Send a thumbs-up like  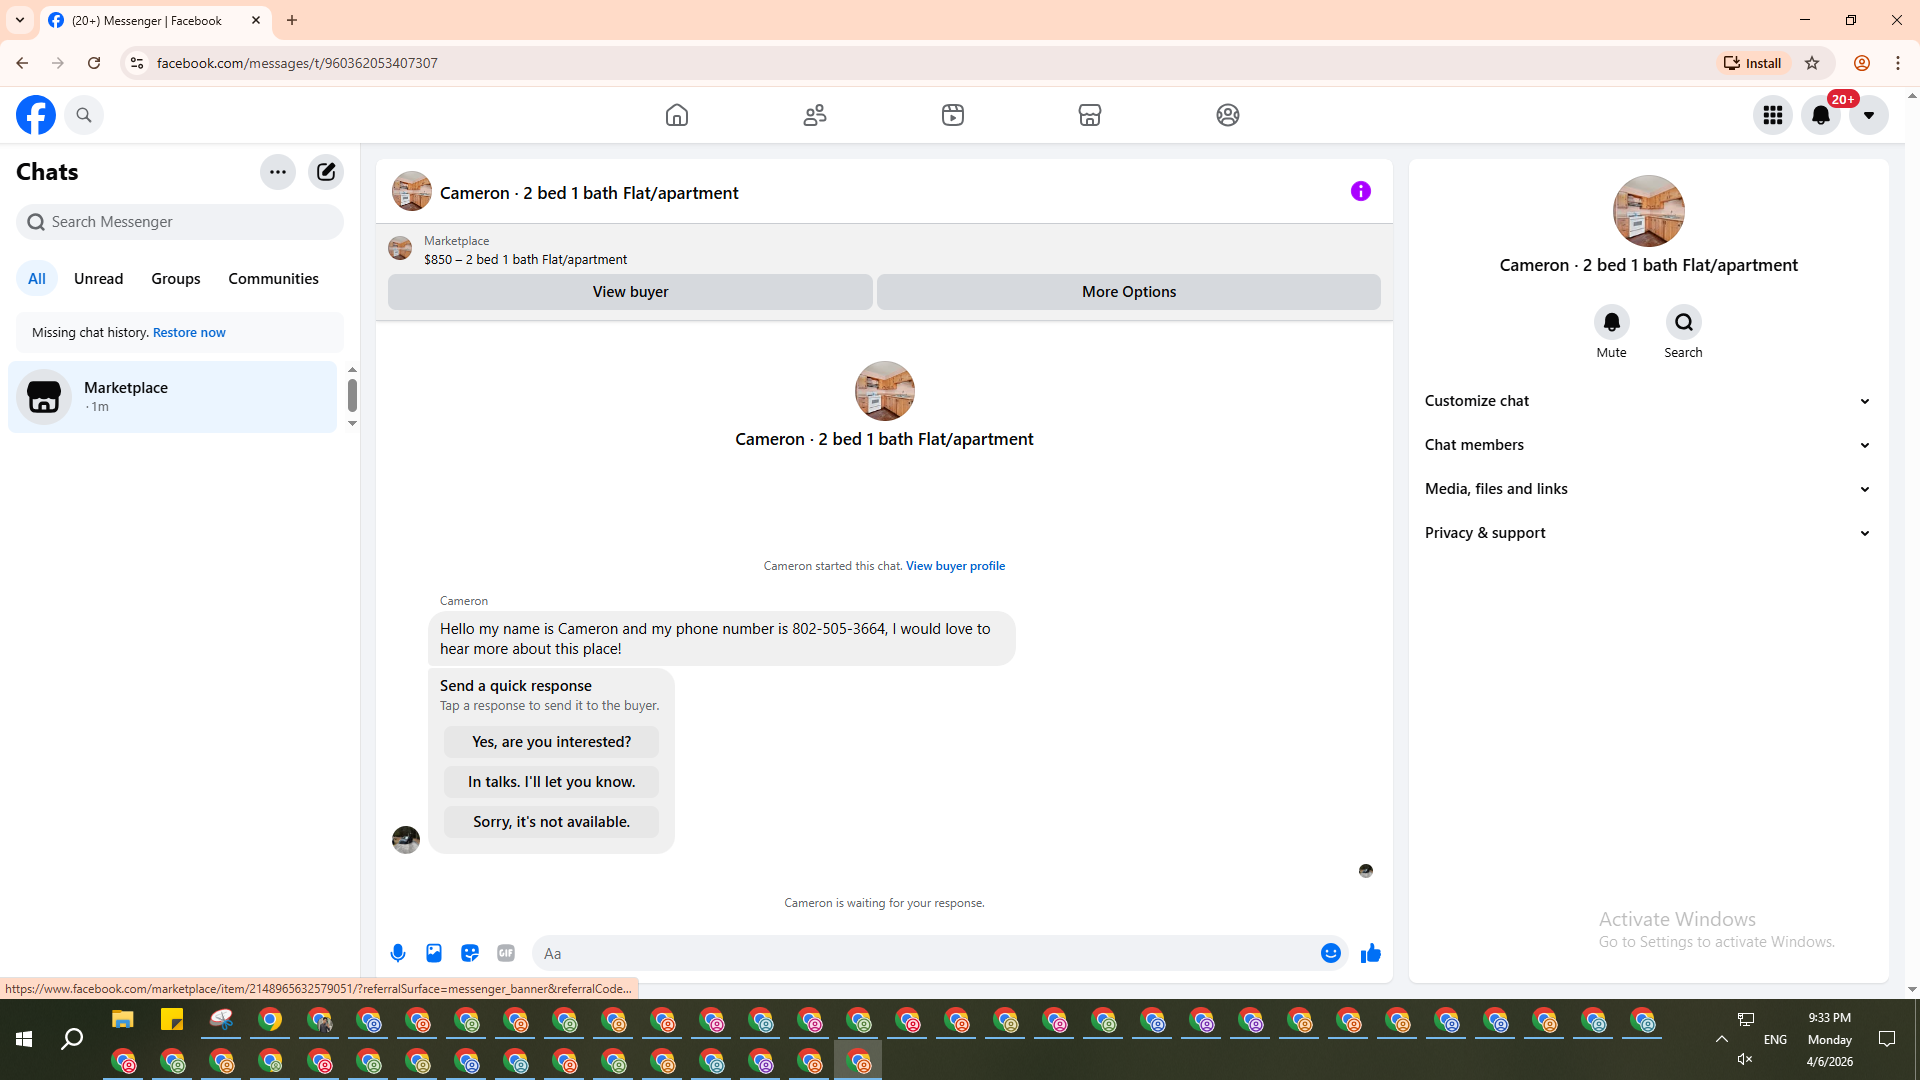pos(1371,954)
